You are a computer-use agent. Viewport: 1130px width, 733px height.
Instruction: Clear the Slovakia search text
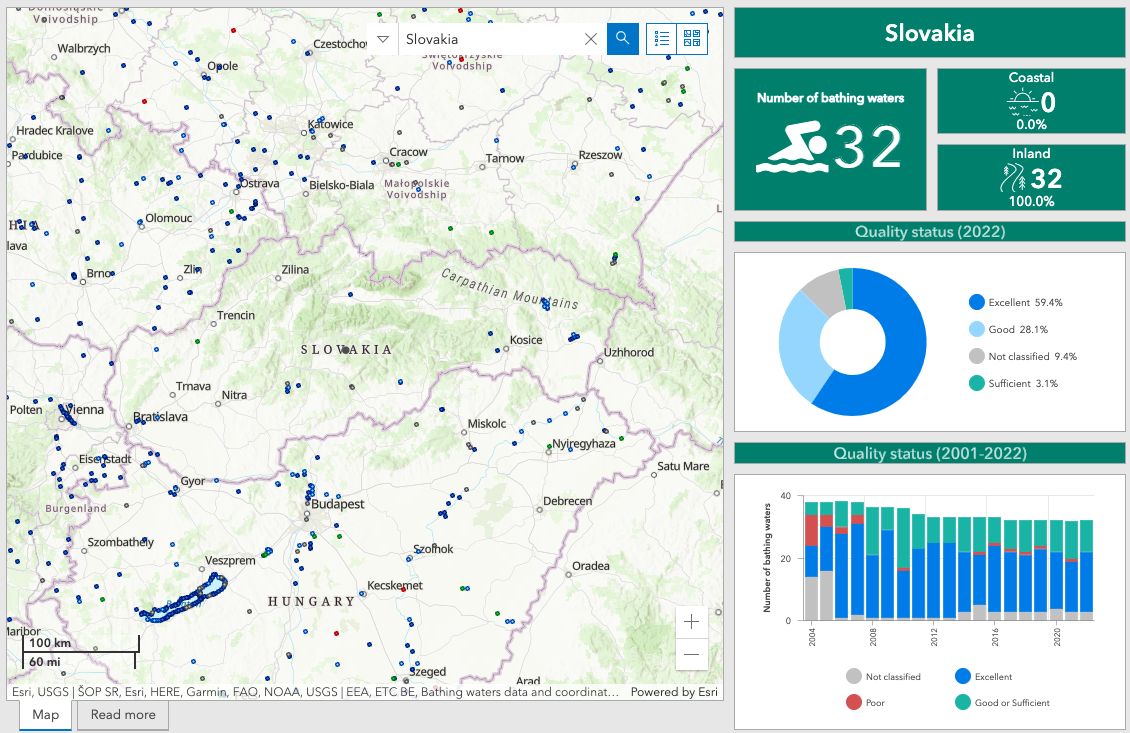tap(591, 39)
